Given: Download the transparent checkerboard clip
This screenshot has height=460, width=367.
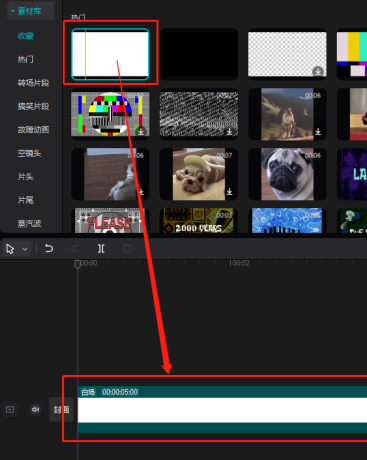Looking at the screenshot, I should coord(318,71).
